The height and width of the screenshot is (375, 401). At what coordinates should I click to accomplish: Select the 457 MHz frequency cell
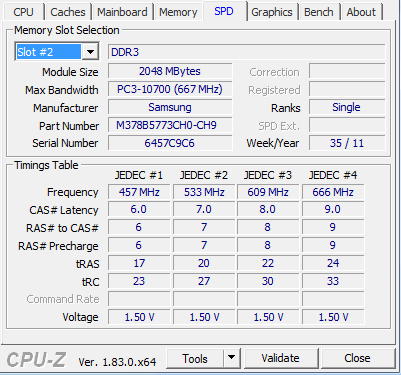(139, 192)
